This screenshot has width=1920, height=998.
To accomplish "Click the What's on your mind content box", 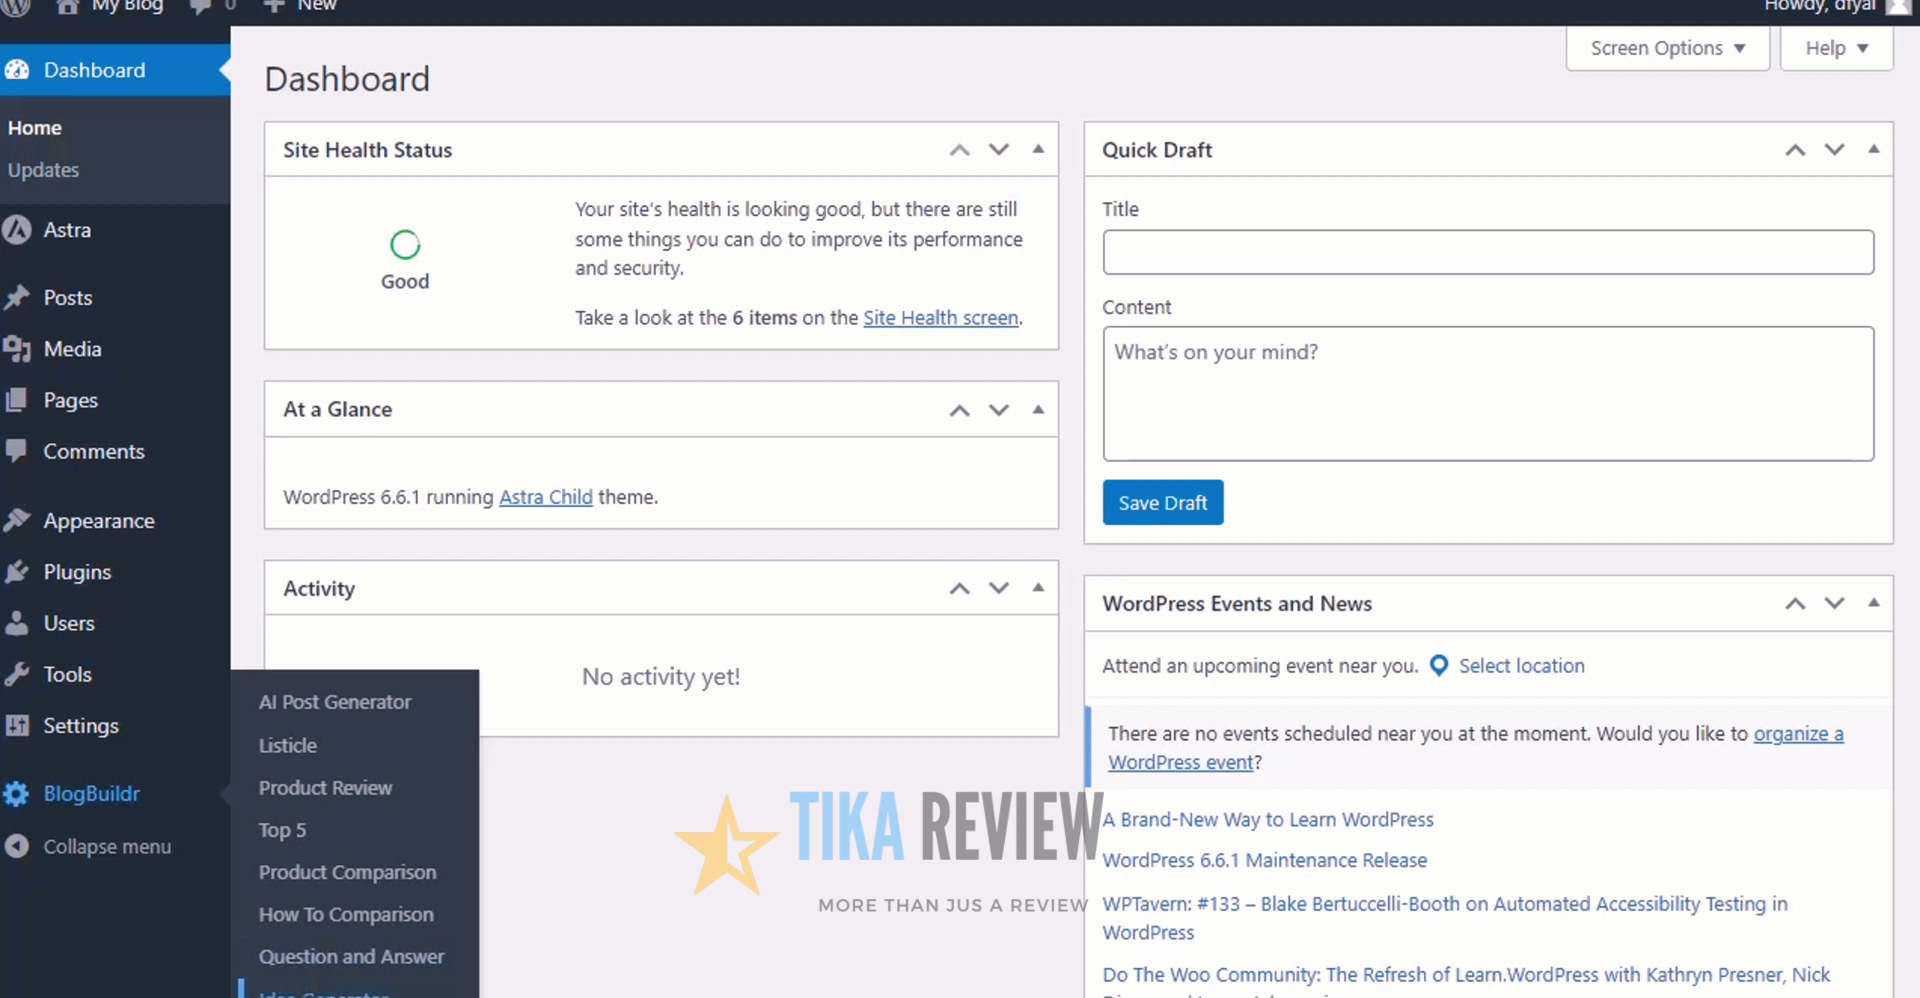I will coord(1488,393).
